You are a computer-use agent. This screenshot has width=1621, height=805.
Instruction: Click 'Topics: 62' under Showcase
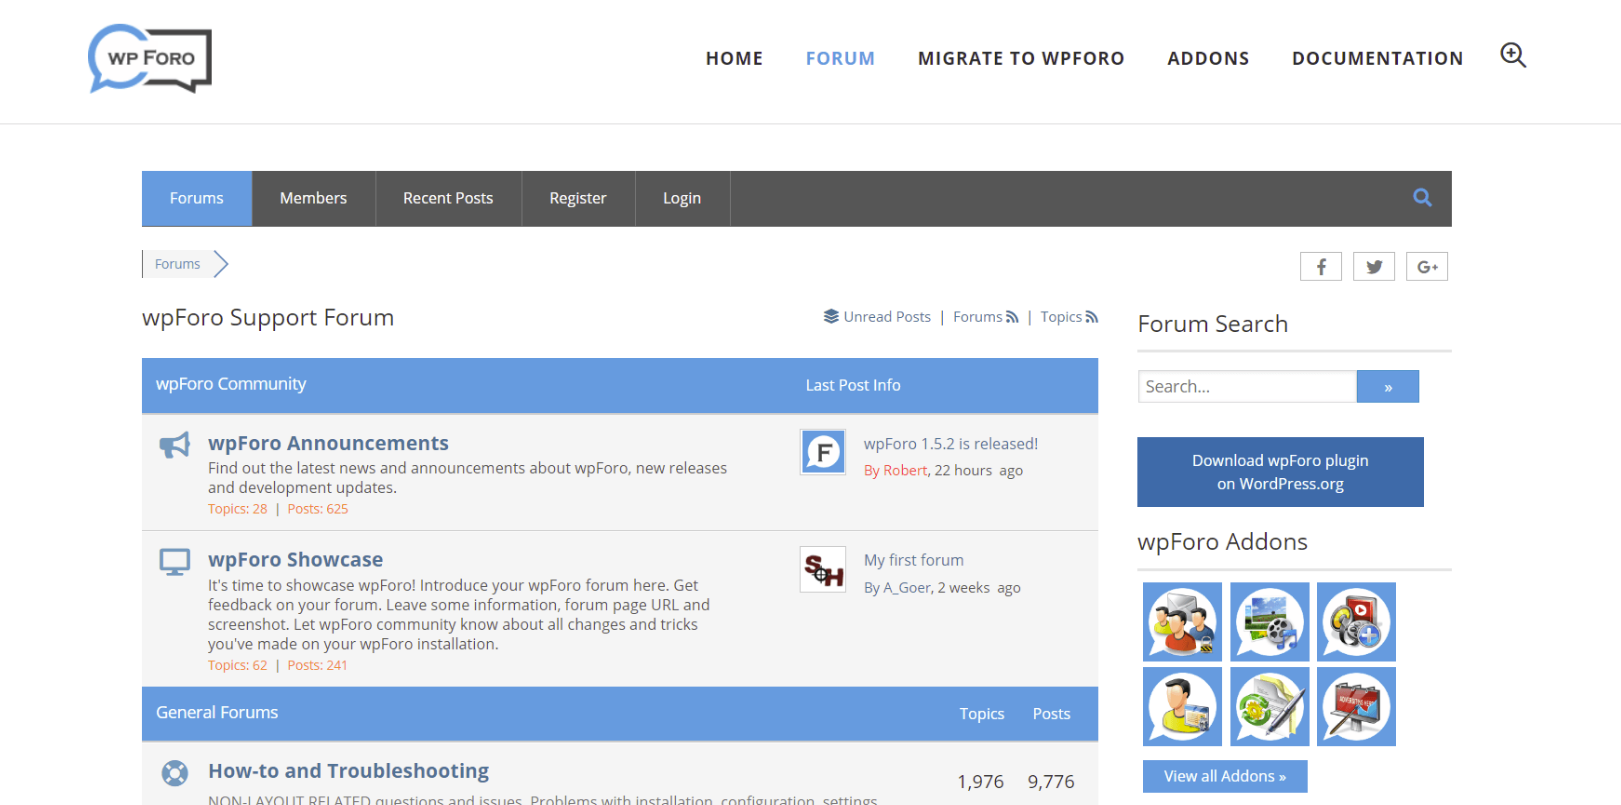238,665
